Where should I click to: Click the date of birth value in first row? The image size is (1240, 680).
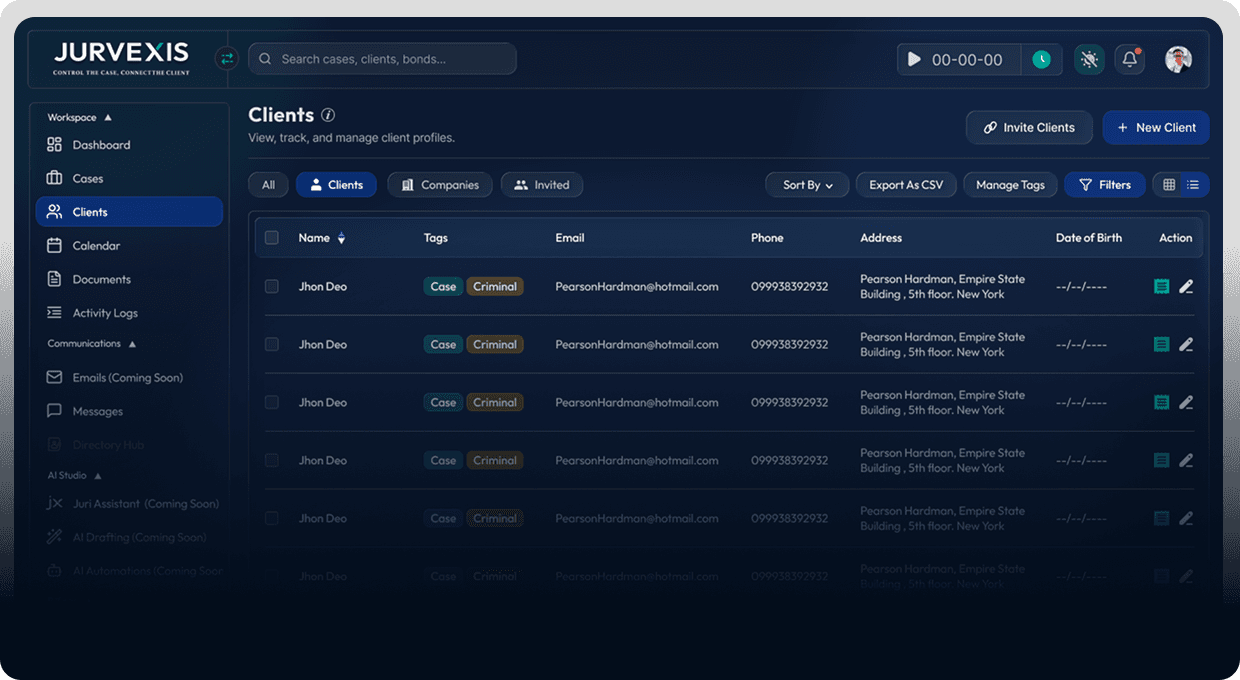[x=1081, y=287]
